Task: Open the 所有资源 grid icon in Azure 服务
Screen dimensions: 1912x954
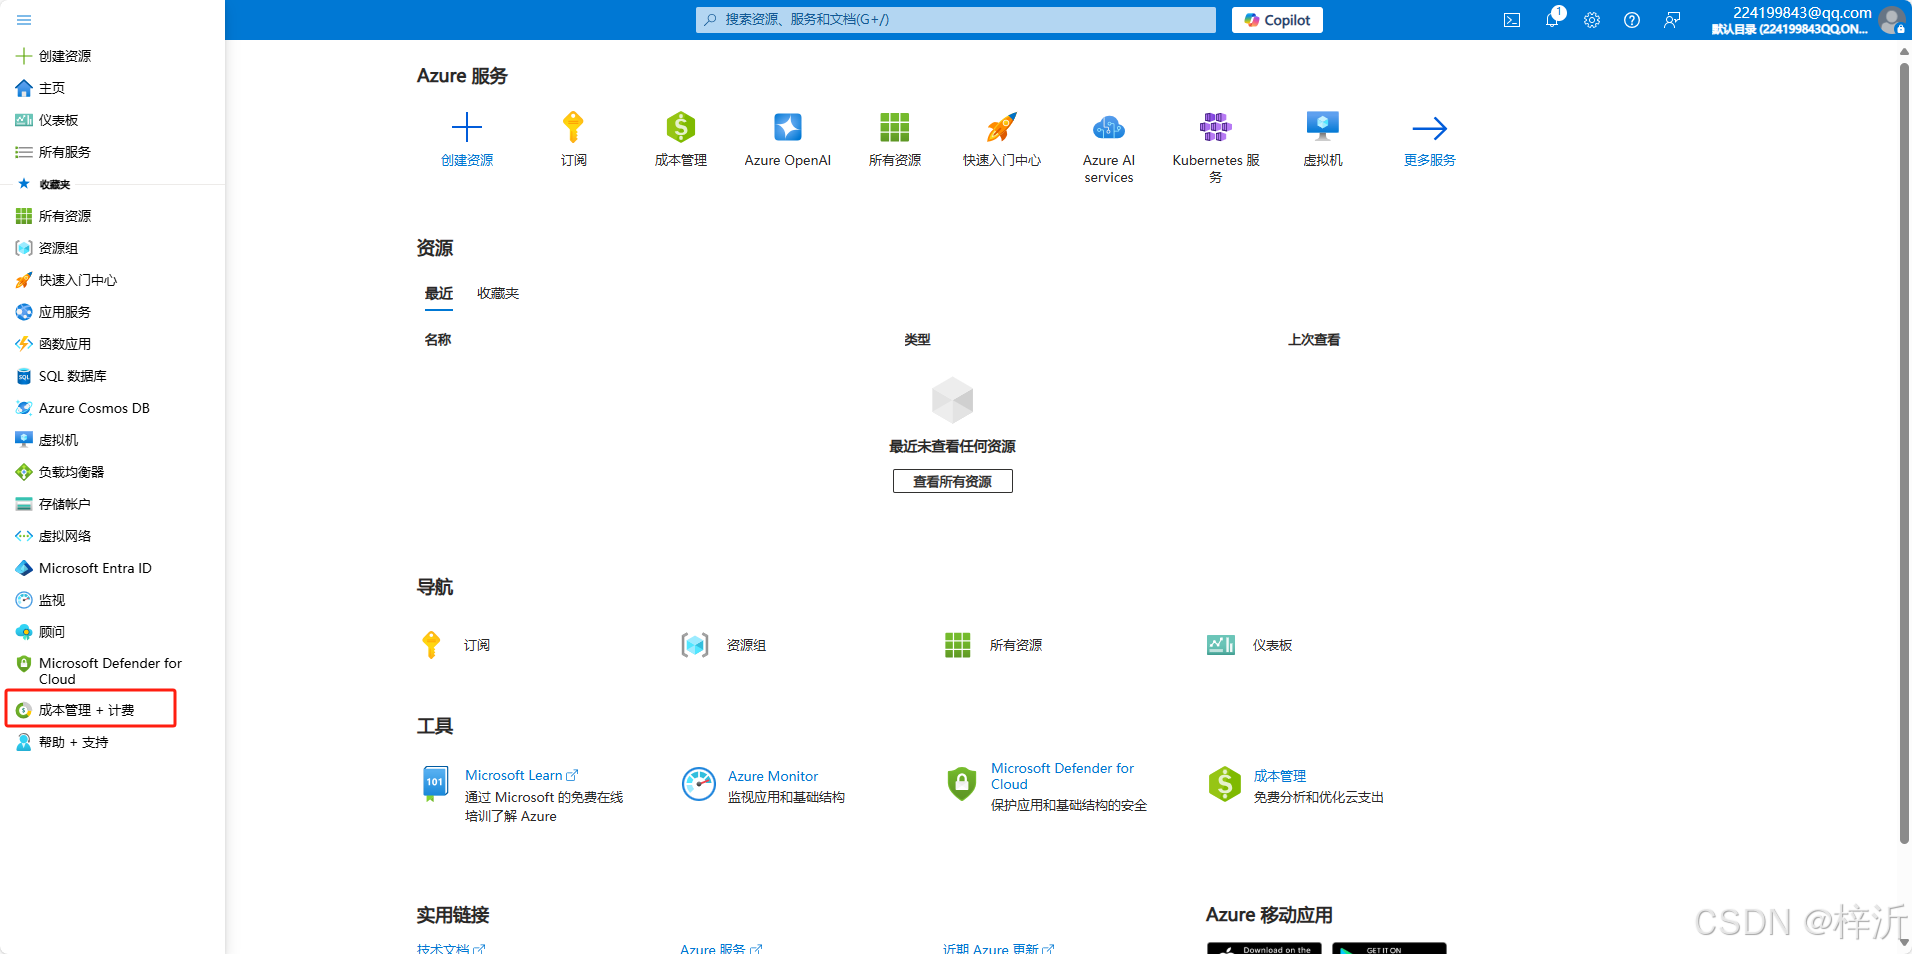Action: coord(895,127)
